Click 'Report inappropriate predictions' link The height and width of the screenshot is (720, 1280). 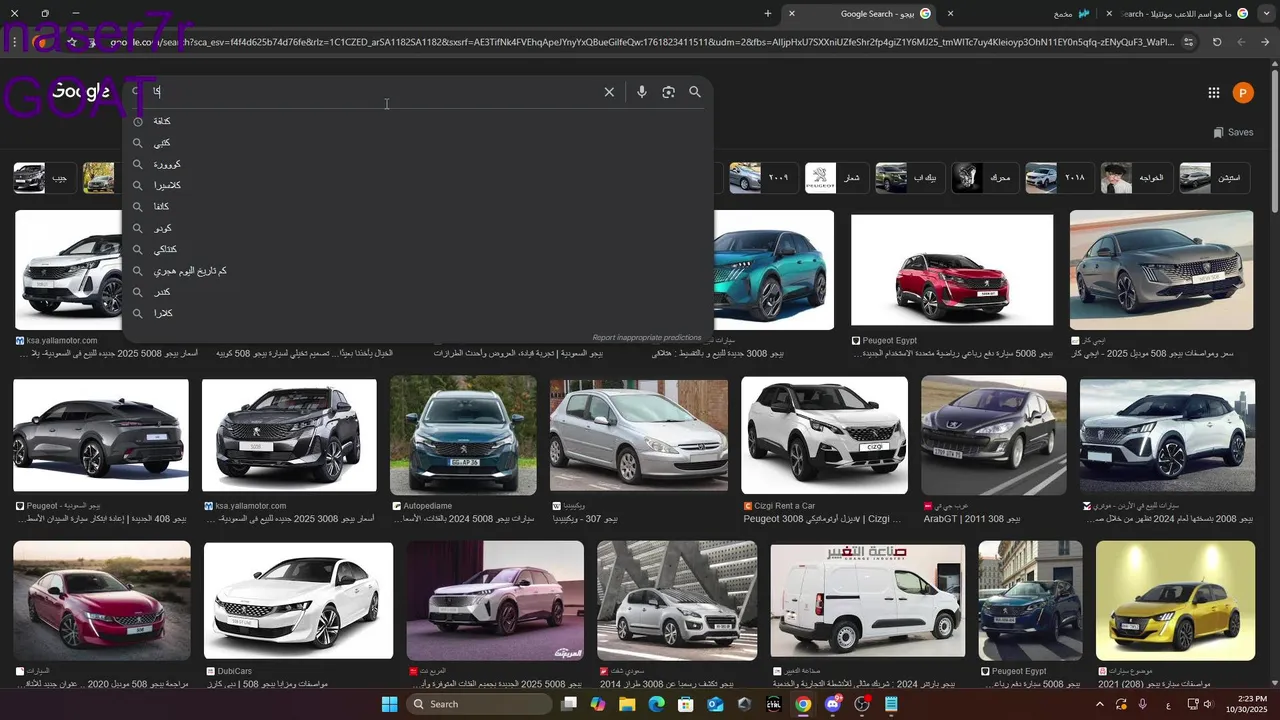(646, 338)
